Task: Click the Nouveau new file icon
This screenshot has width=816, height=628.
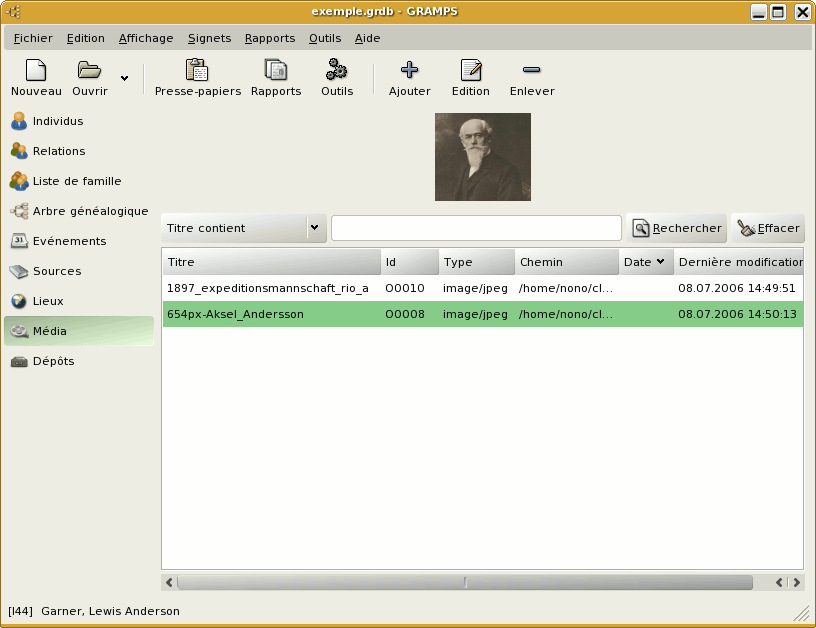Action: 36,71
